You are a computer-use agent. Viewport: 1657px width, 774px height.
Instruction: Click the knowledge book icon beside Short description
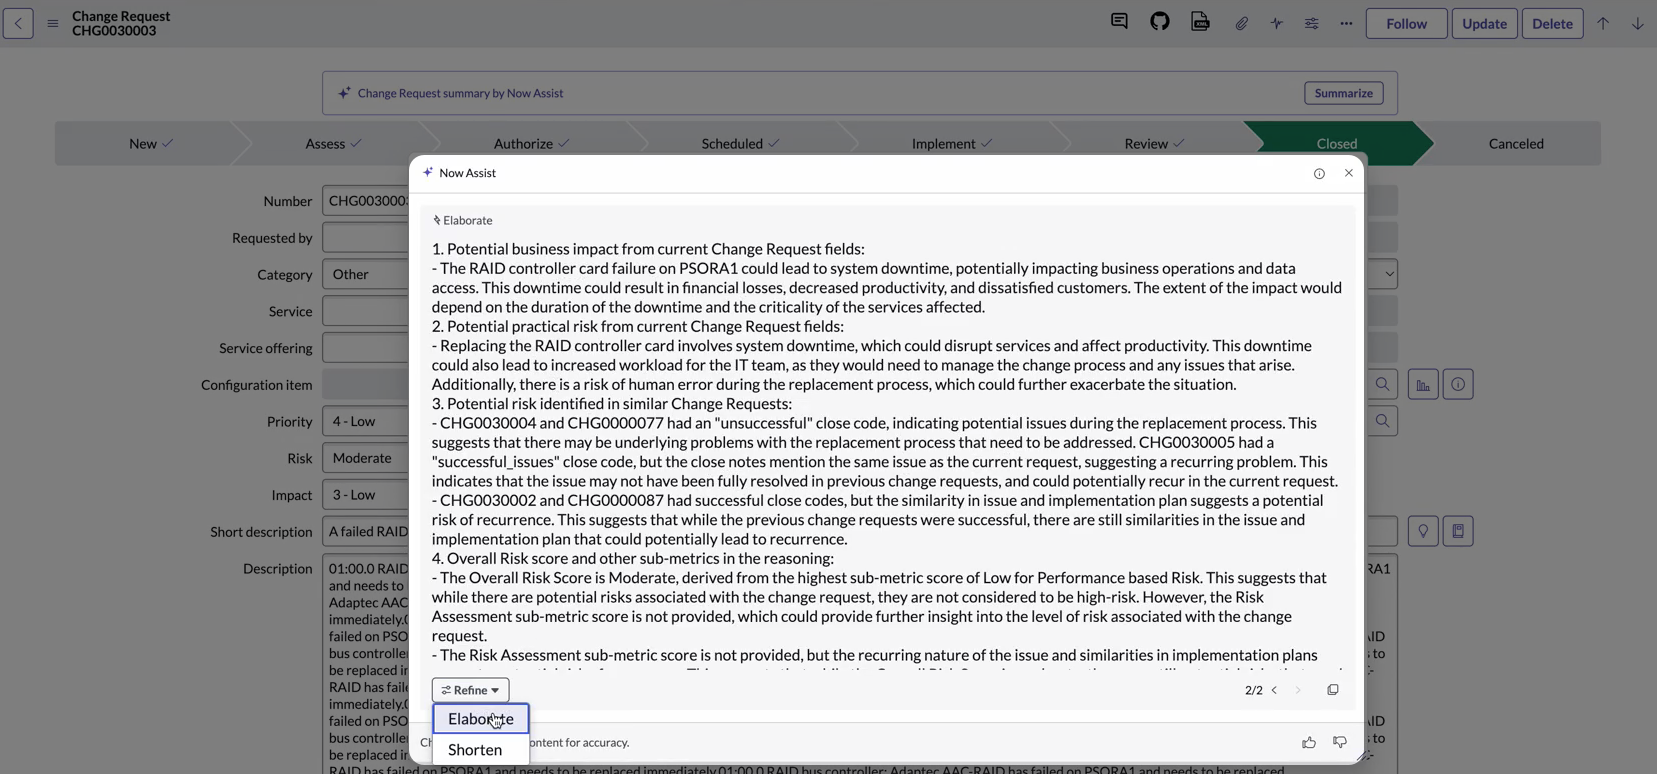(1458, 531)
